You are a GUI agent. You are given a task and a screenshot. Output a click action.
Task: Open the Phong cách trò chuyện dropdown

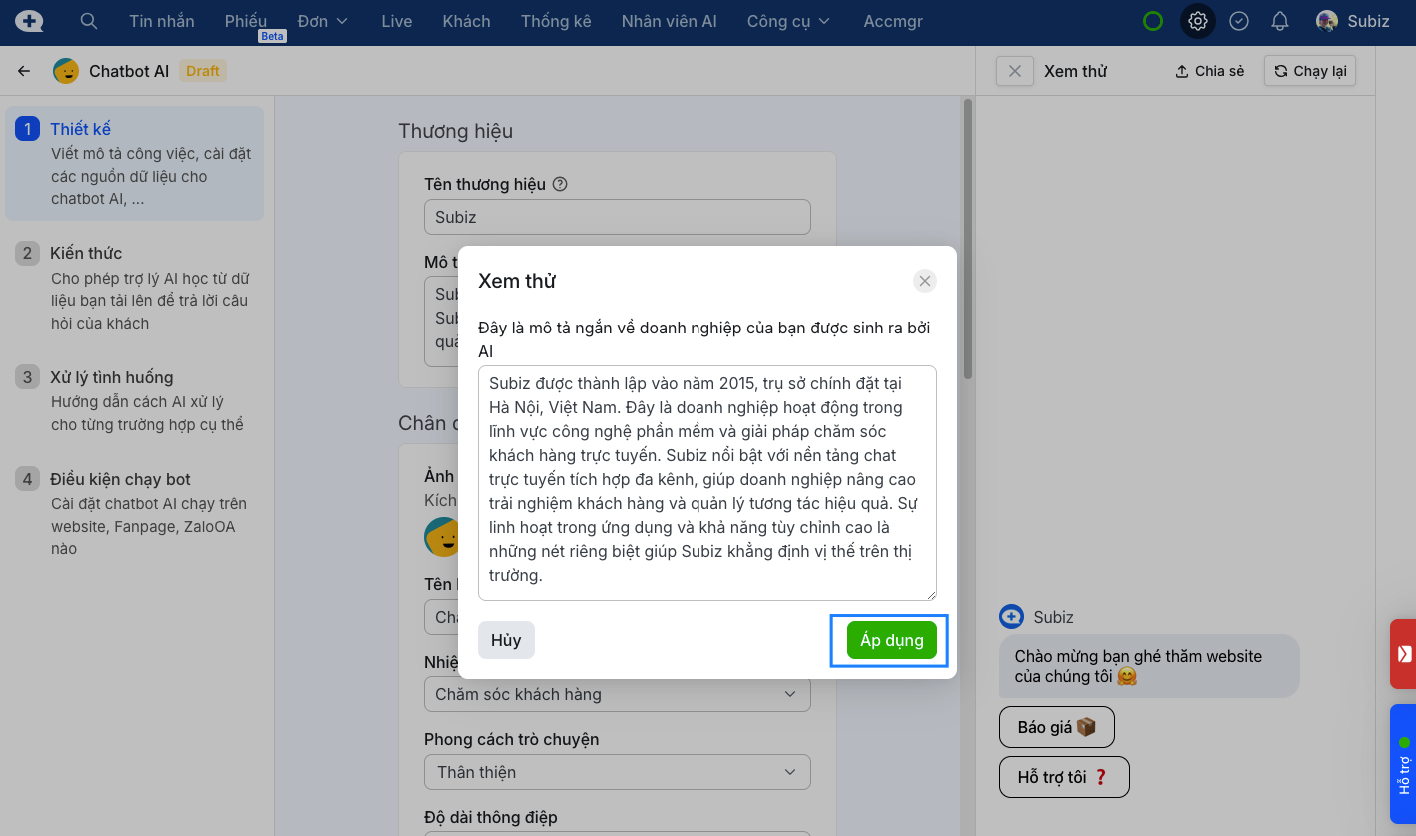pos(617,772)
